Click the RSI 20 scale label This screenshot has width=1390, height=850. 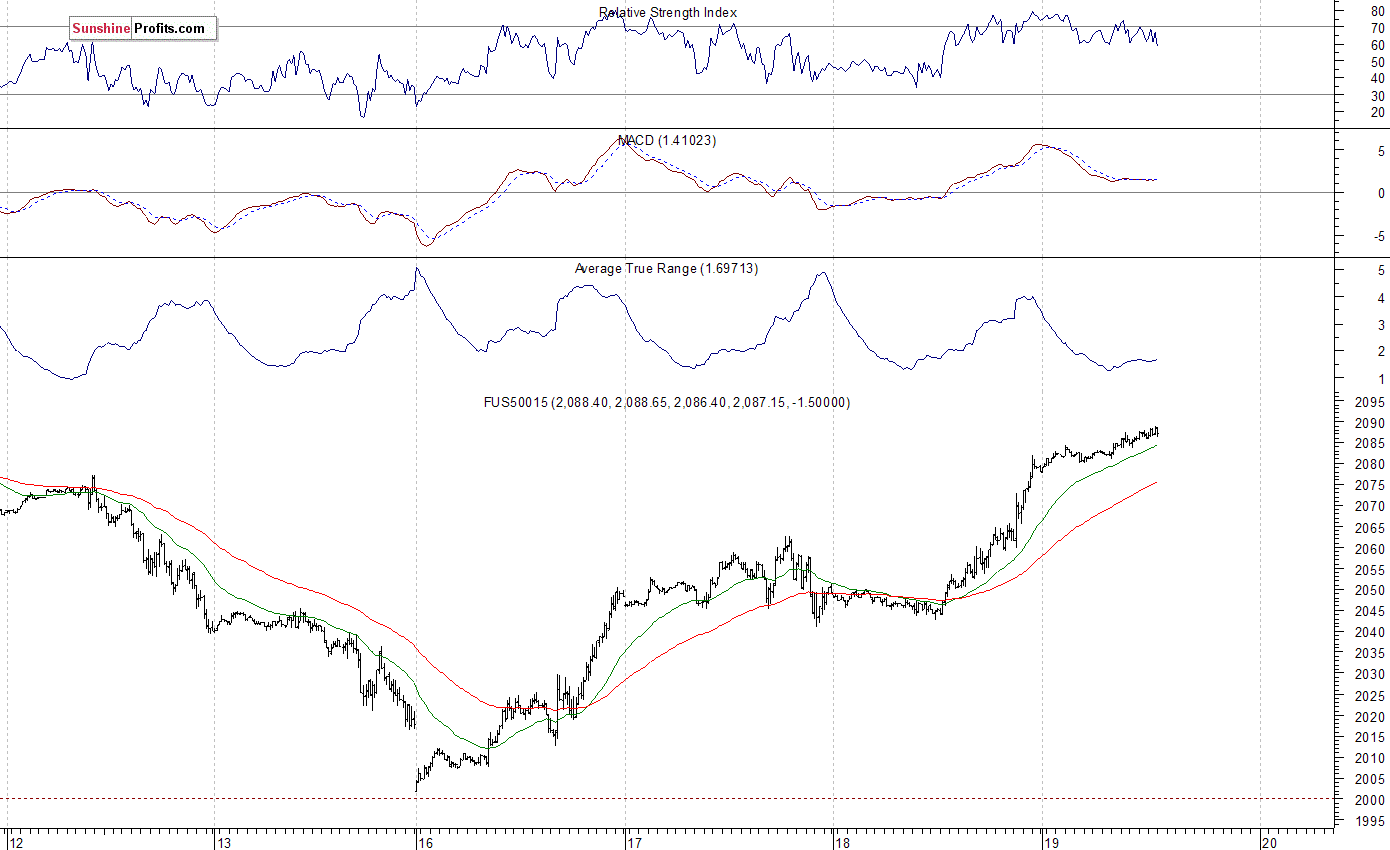[1377, 113]
